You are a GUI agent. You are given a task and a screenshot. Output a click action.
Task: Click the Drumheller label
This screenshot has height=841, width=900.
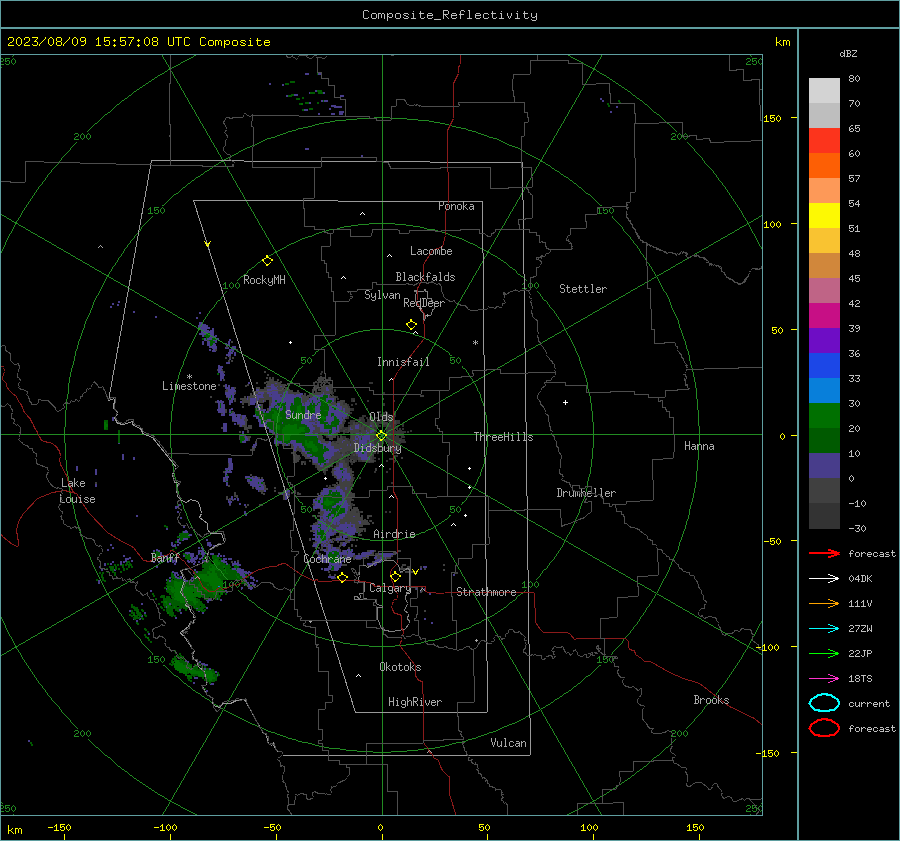pos(586,493)
